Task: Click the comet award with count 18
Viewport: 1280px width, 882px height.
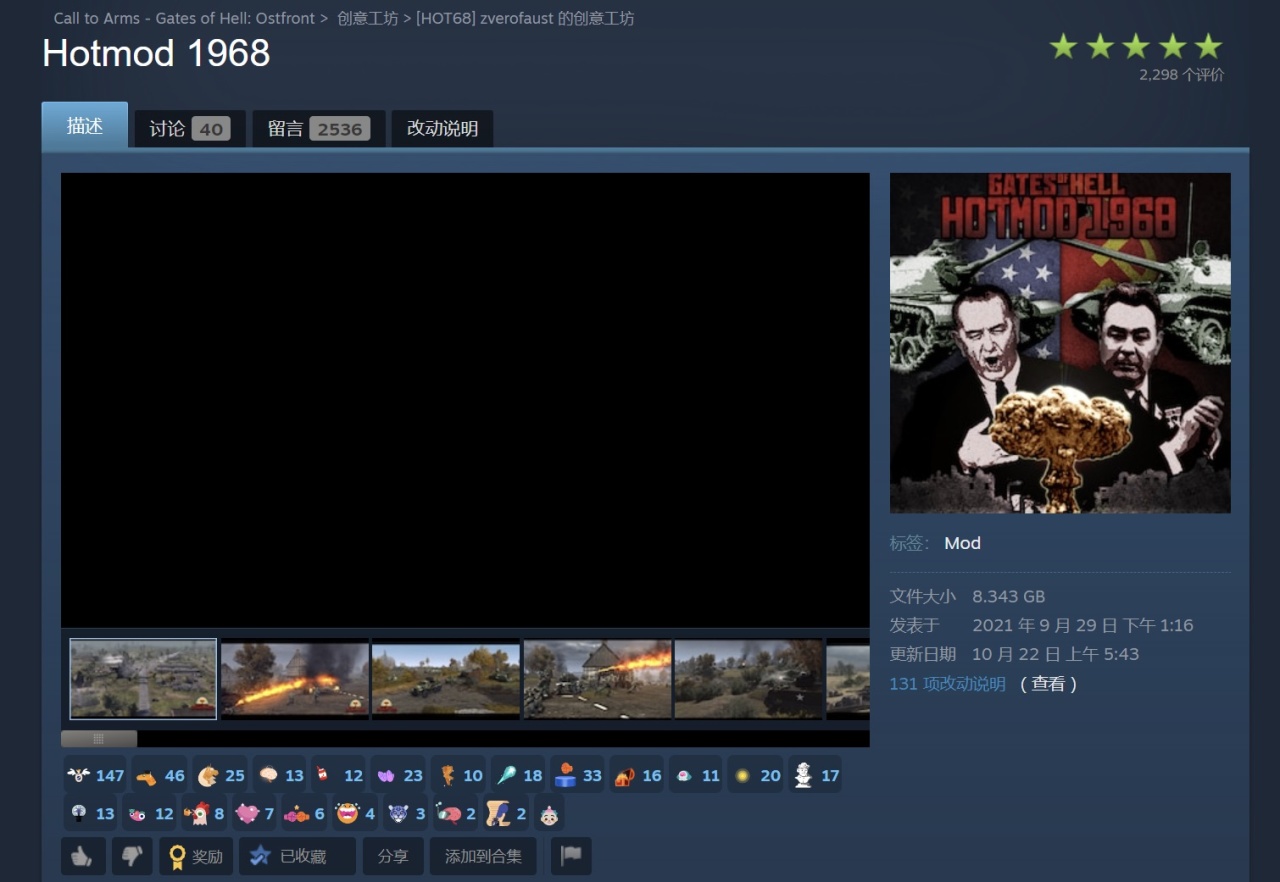Action: [x=518, y=775]
